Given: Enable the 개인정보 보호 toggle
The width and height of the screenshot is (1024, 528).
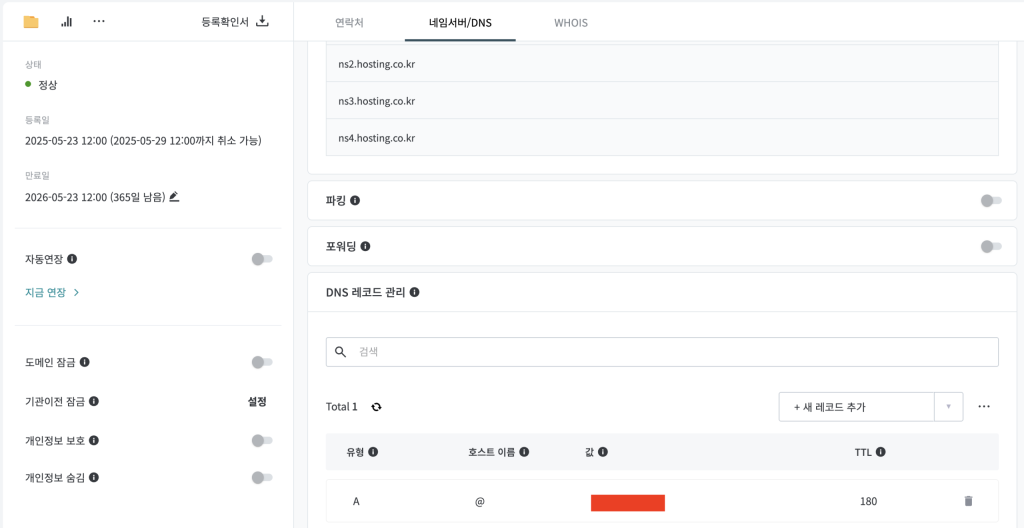Looking at the screenshot, I should pyautogui.click(x=262, y=440).
